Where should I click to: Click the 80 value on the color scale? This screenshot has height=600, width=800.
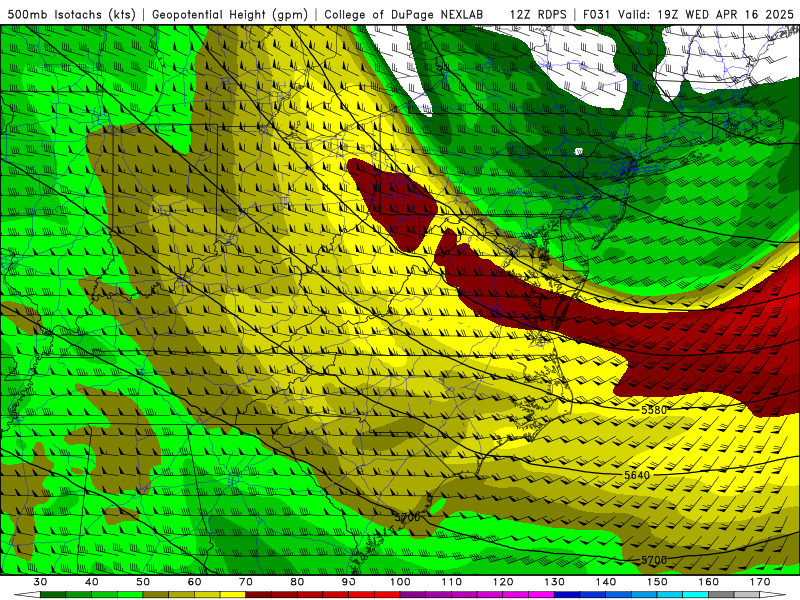pyautogui.click(x=297, y=582)
